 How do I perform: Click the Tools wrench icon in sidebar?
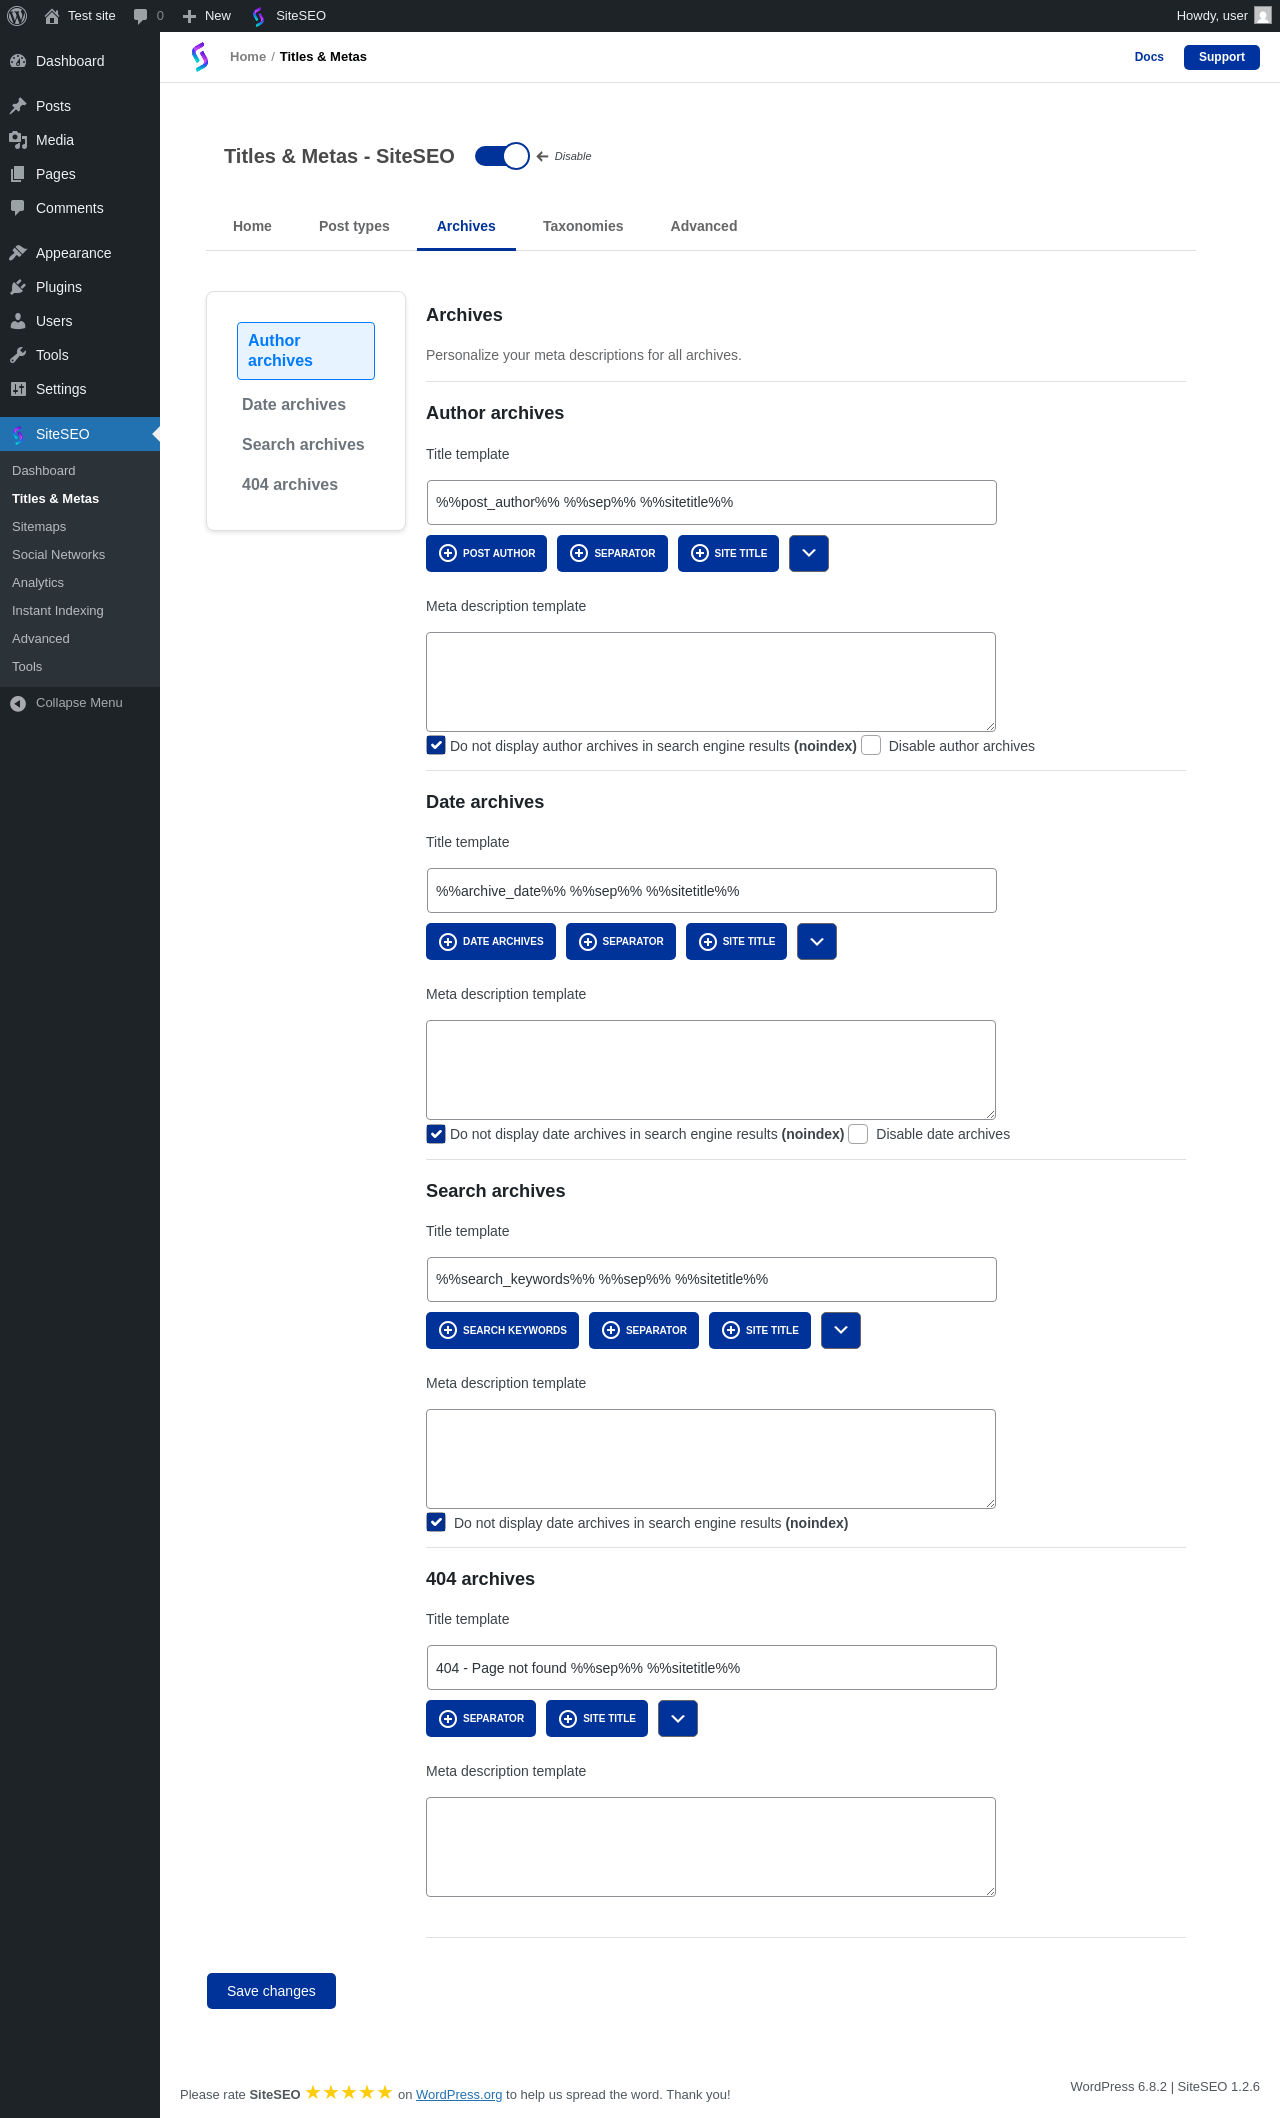(x=18, y=355)
